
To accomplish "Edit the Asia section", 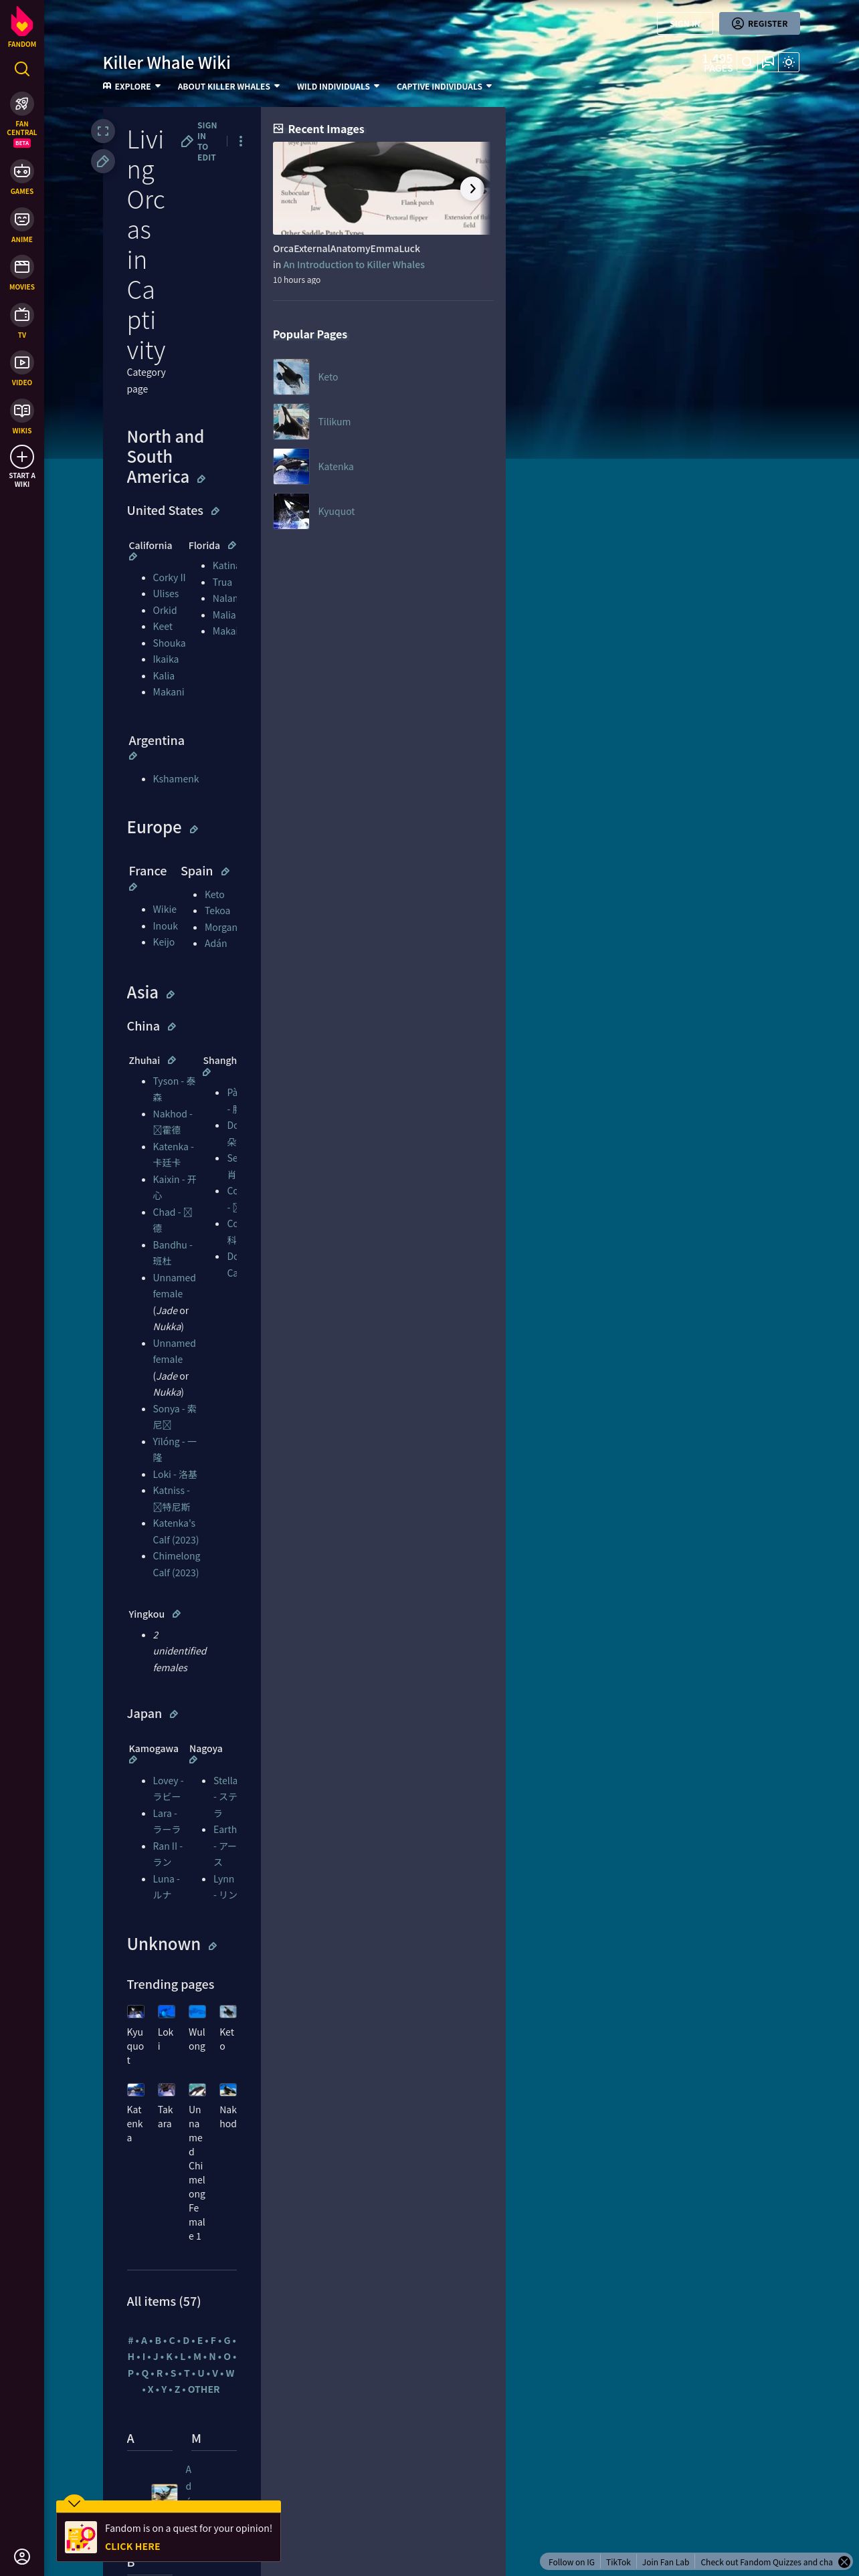I will 170,994.
